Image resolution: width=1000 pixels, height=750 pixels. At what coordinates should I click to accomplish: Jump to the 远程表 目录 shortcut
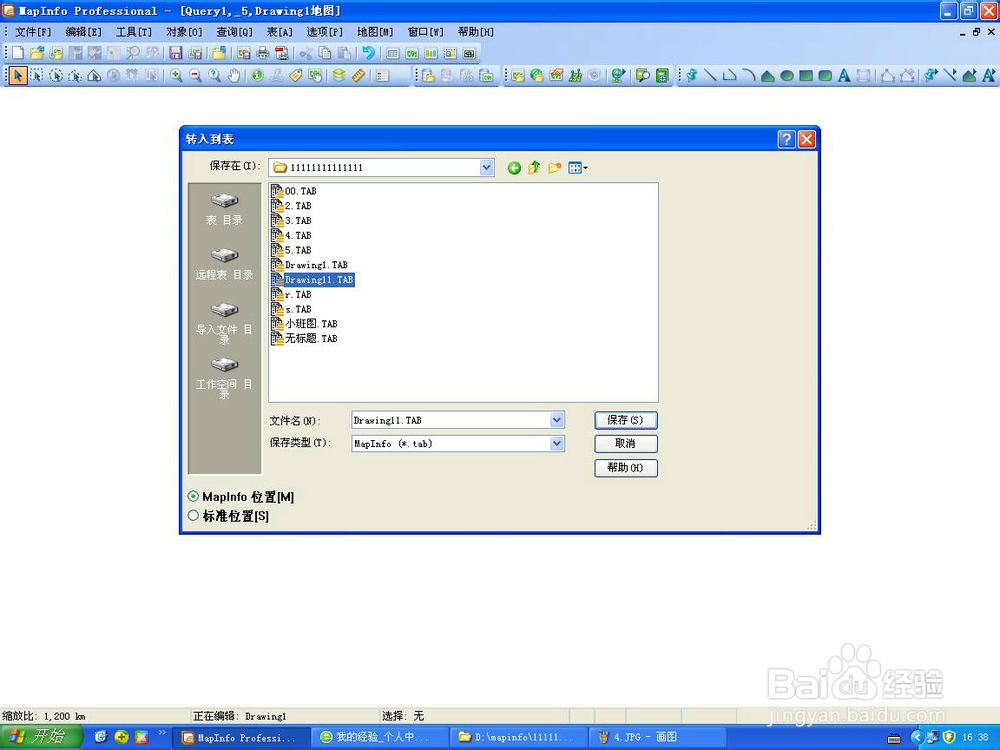tap(224, 264)
